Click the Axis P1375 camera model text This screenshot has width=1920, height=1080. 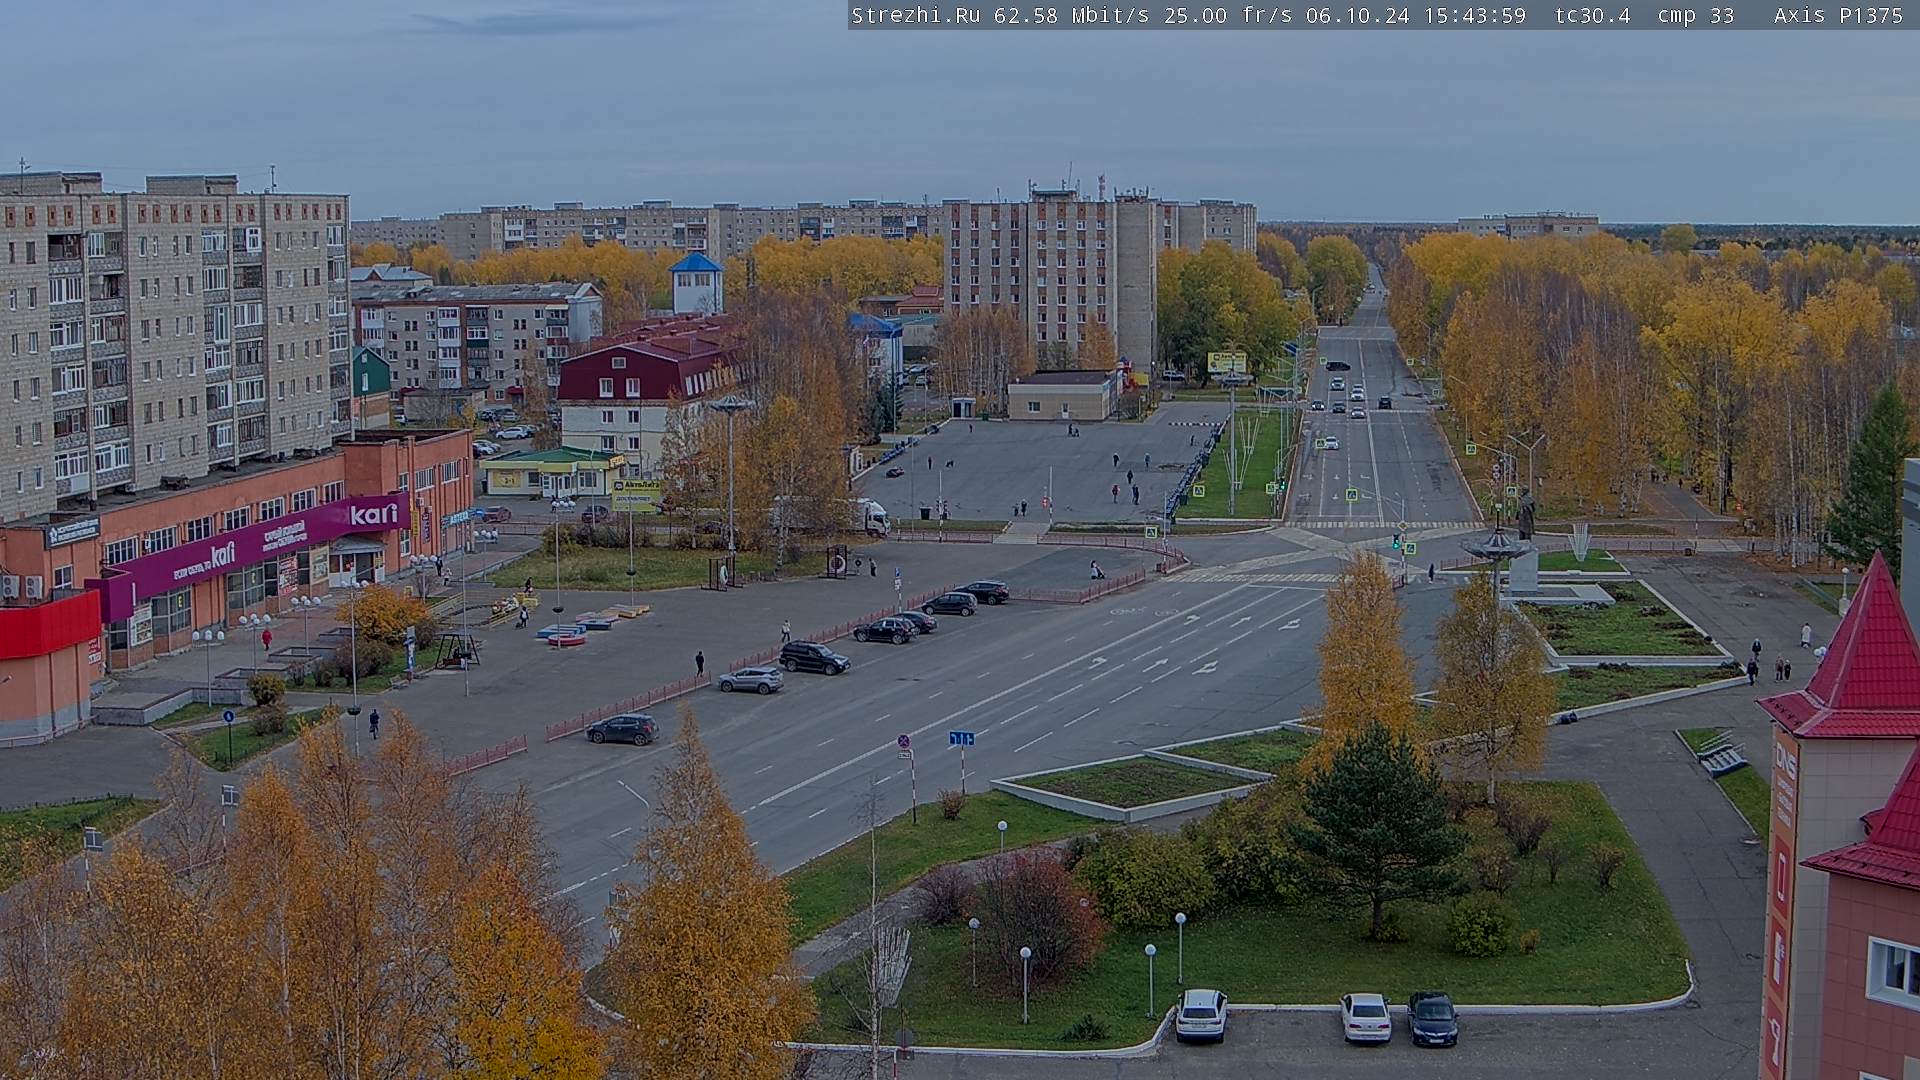click(1838, 15)
